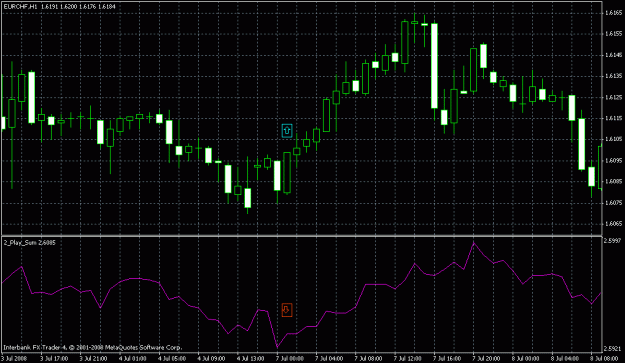Click the 4 Jul 13:00 time label
Screen dimensions: 625x363
click(251, 358)
